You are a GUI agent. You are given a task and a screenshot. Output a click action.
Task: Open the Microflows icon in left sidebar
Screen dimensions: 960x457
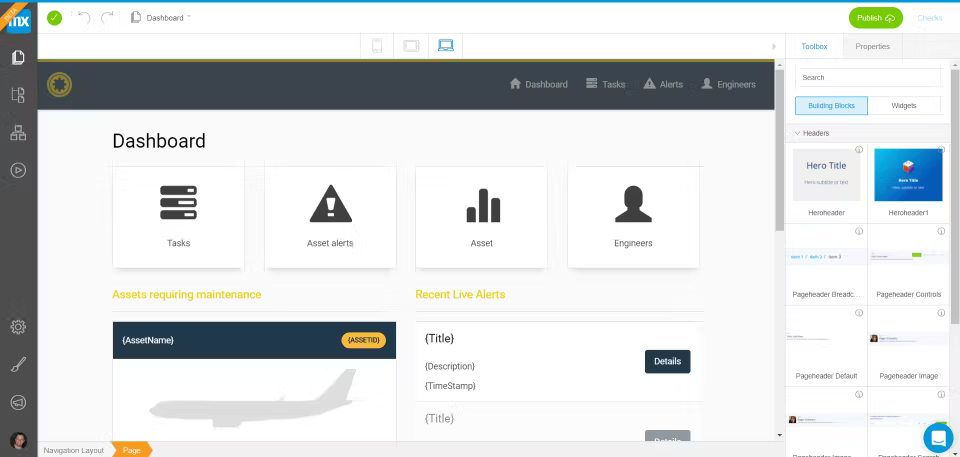[x=18, y=95]
